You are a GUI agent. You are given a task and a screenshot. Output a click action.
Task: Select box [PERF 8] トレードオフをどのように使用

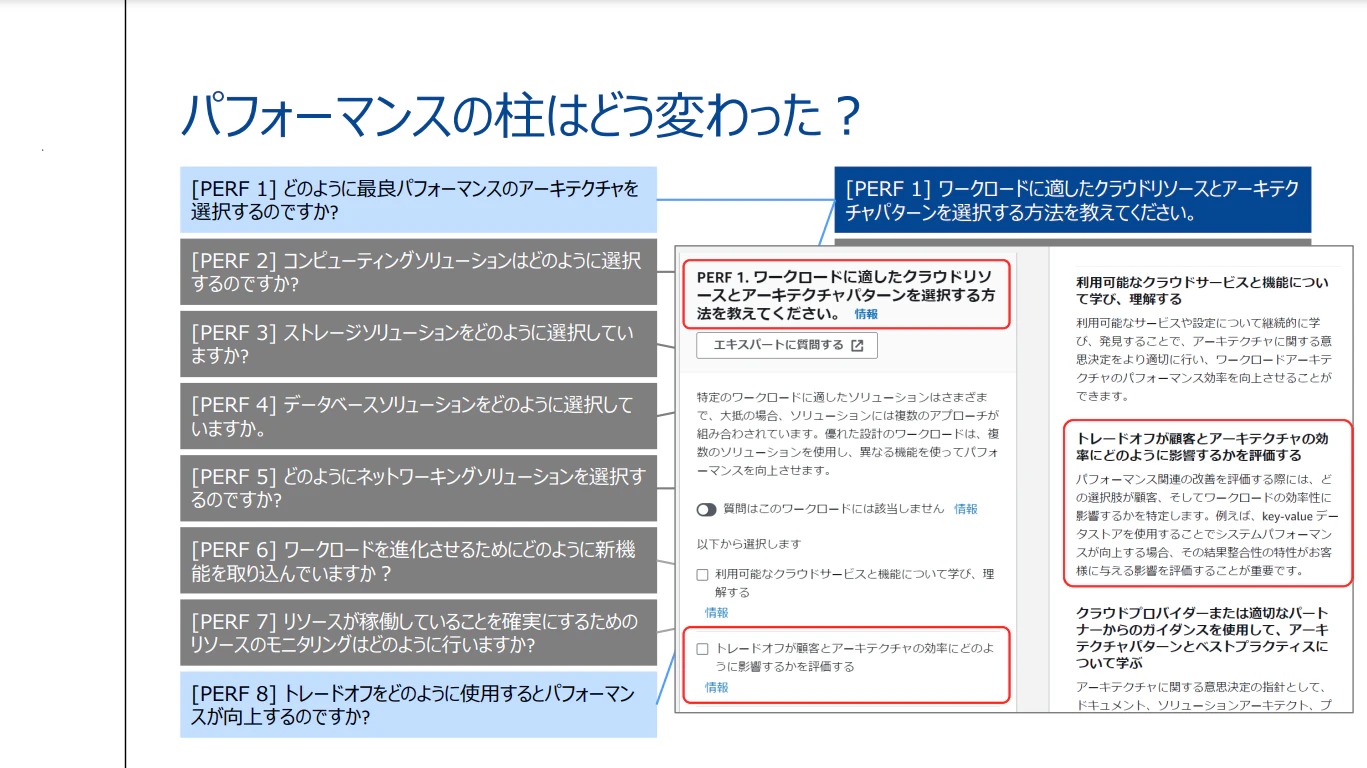coord(418,705)
